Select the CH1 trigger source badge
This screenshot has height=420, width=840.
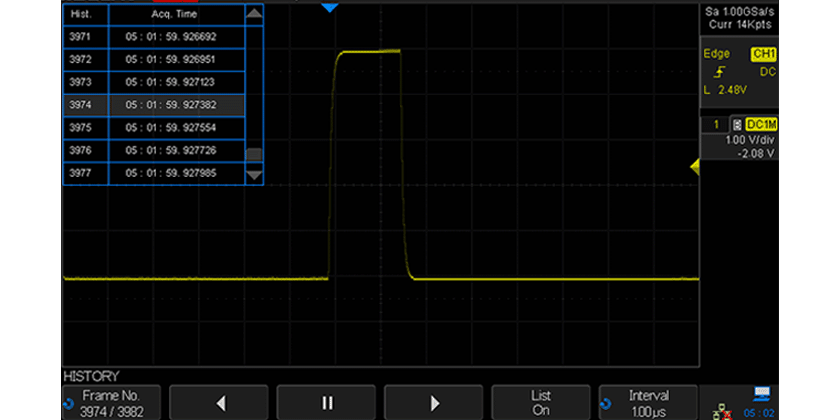point(762,54)
